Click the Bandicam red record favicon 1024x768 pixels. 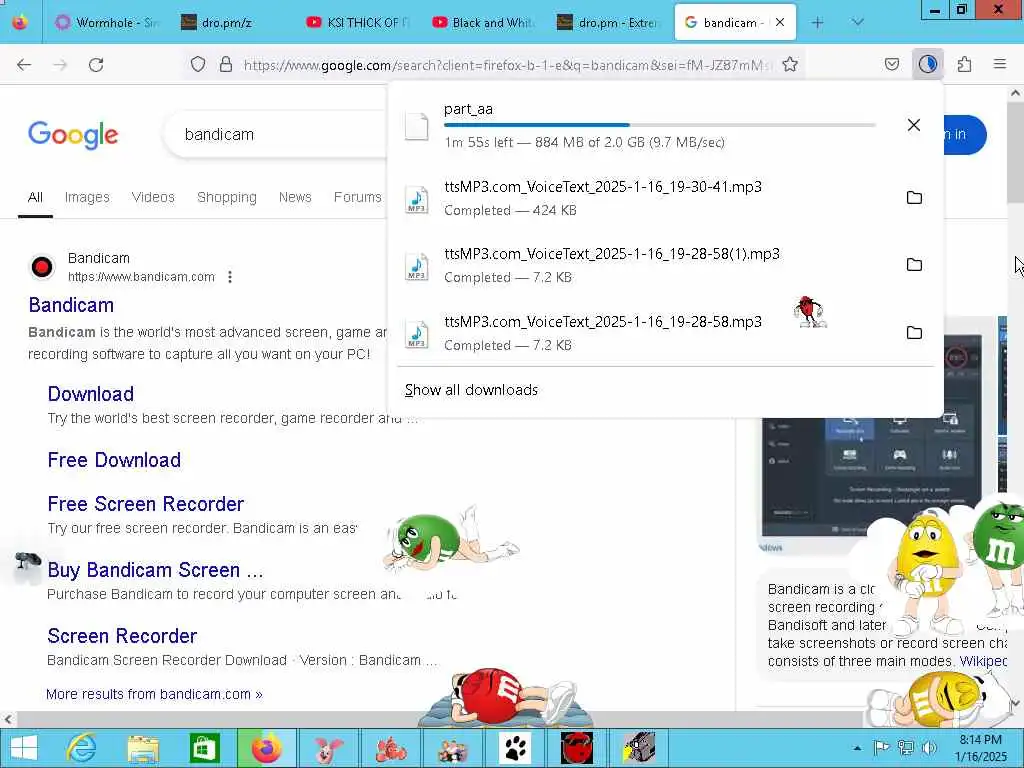42,267
